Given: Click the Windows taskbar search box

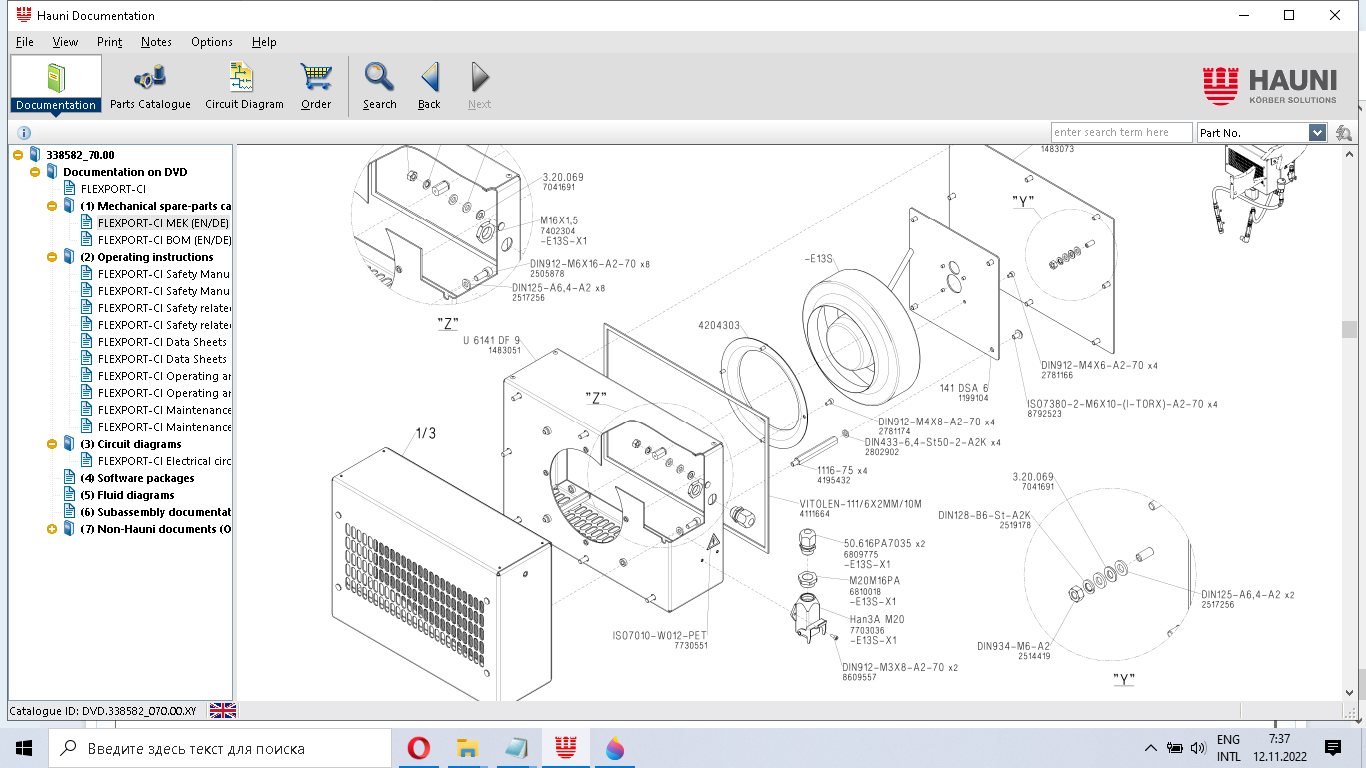Looking at the screenshot, I should click(219, 748).
